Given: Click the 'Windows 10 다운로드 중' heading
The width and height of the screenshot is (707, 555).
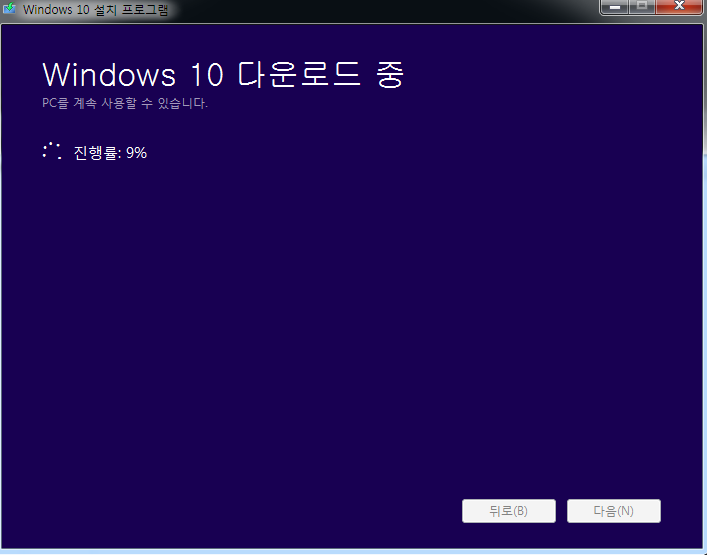Looking at the screenshot, I should pyautogui.click(x=223, y=74).
